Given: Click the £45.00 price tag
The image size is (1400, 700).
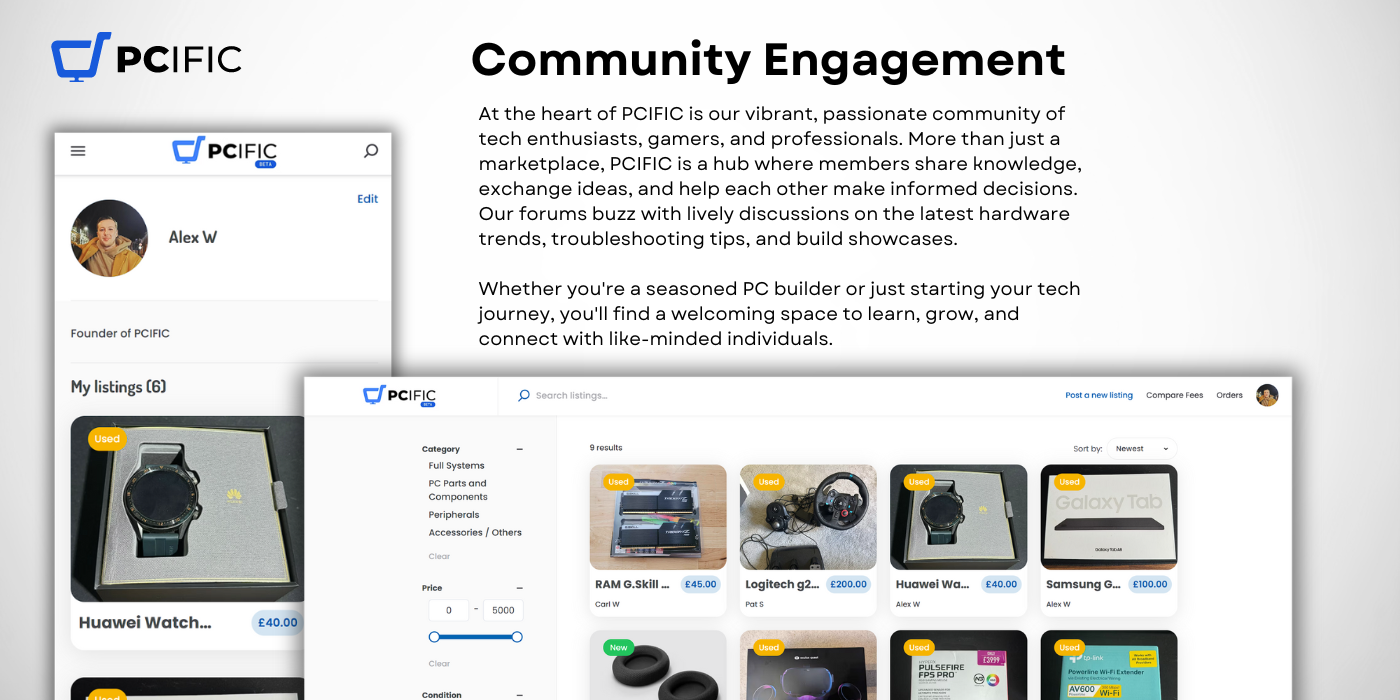Looking at the screenshot, I should [701, 584].
